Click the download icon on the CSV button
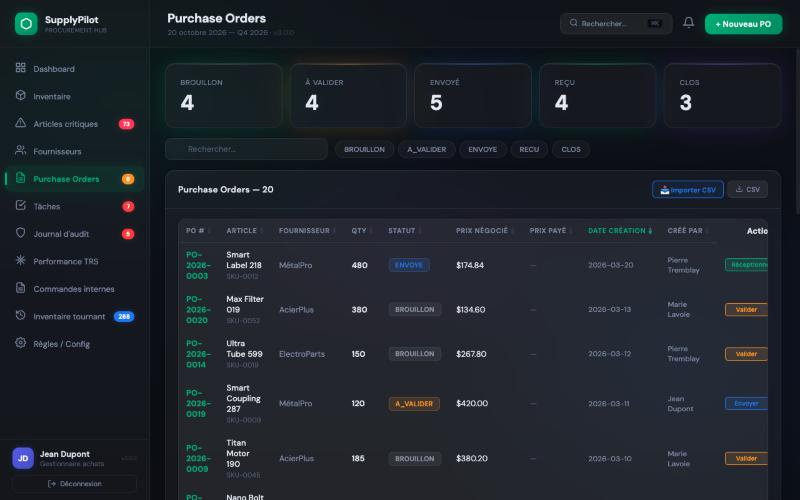The image size is (800, 500). pyautogui.click(x=739, y=189)
